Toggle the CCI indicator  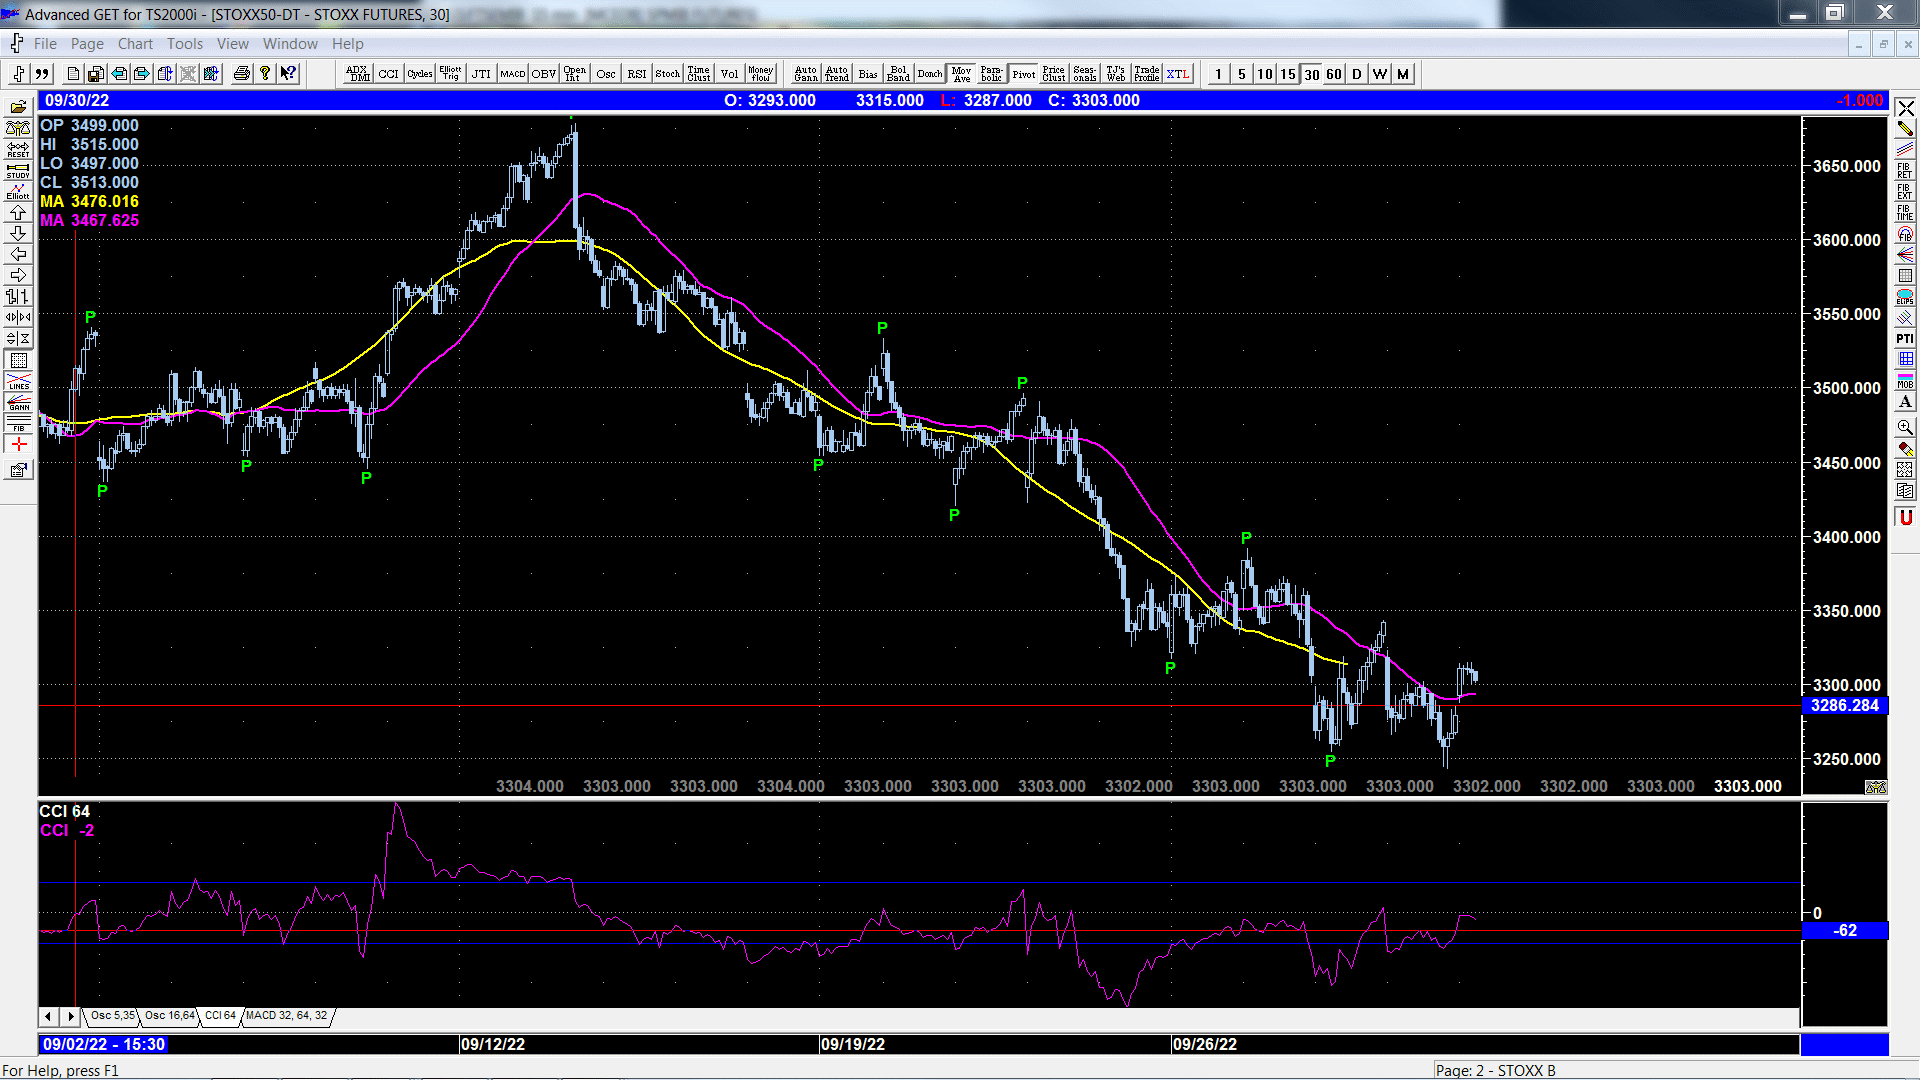point(388,74)
